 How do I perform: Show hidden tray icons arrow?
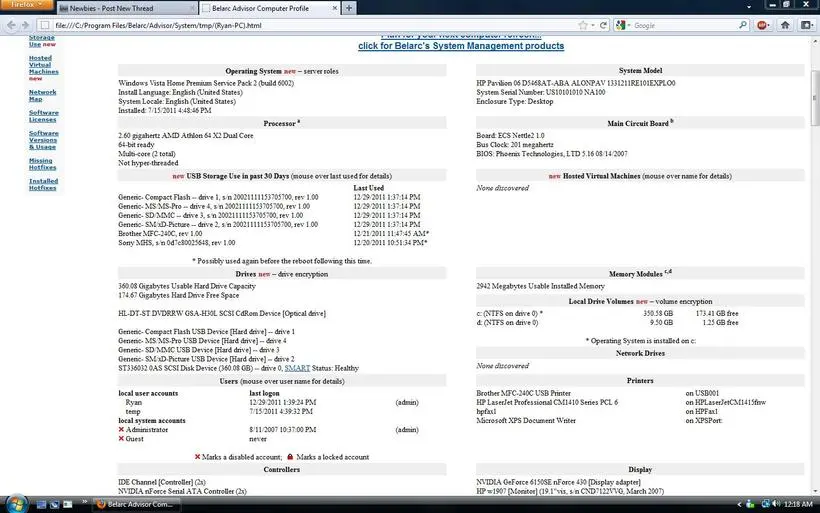tap(739, 504)
